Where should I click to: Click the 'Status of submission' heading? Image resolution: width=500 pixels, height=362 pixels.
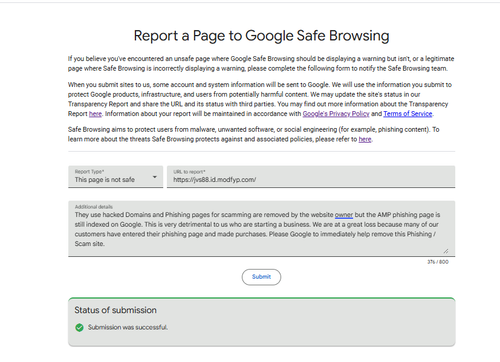click(x=115, y=310)
